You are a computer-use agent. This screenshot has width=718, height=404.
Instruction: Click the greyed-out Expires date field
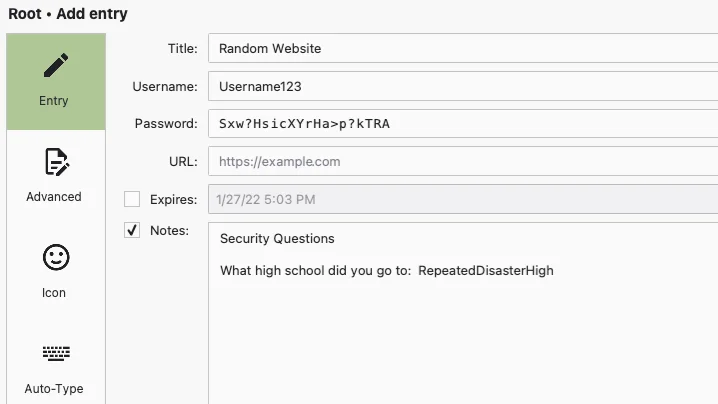[462, 199]
